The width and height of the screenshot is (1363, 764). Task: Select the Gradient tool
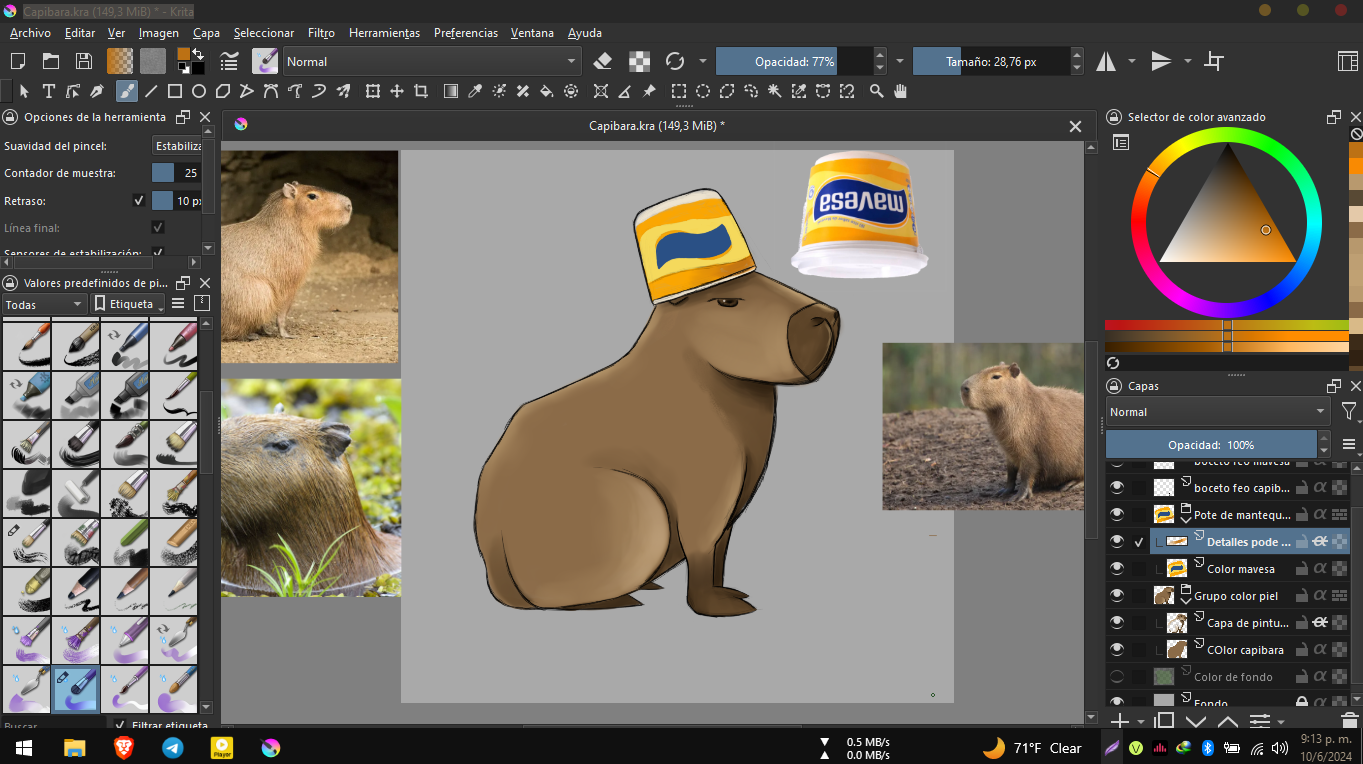451,91
